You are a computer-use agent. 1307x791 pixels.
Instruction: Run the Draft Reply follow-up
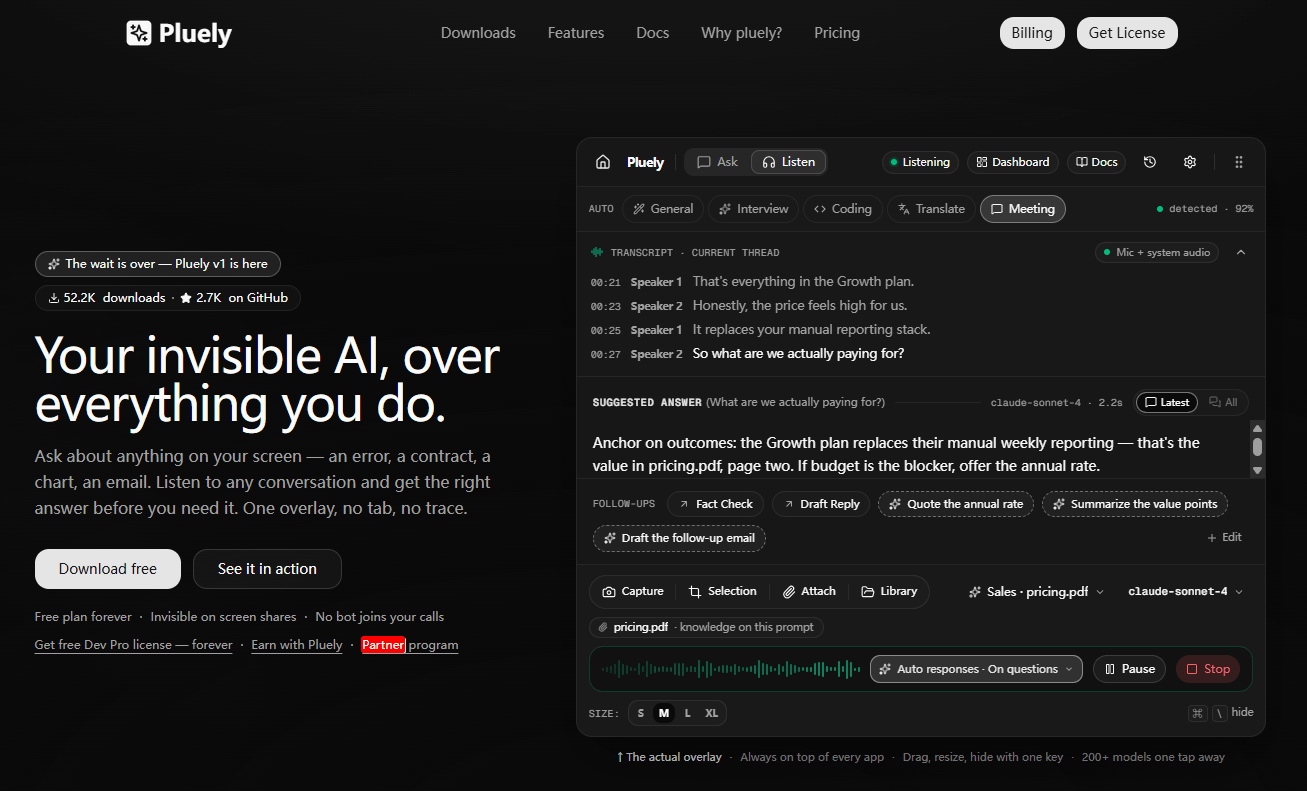821,504
